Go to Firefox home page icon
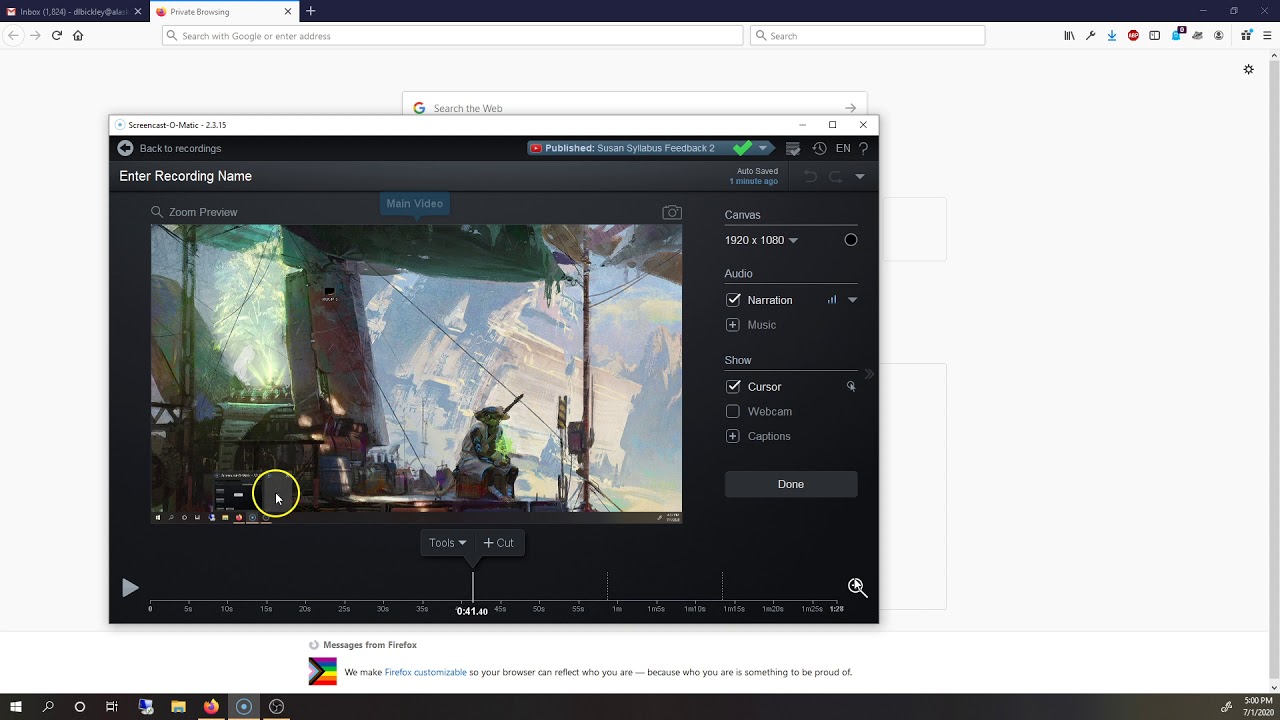This screenshot has height=720, width=1280. (78, 35)
